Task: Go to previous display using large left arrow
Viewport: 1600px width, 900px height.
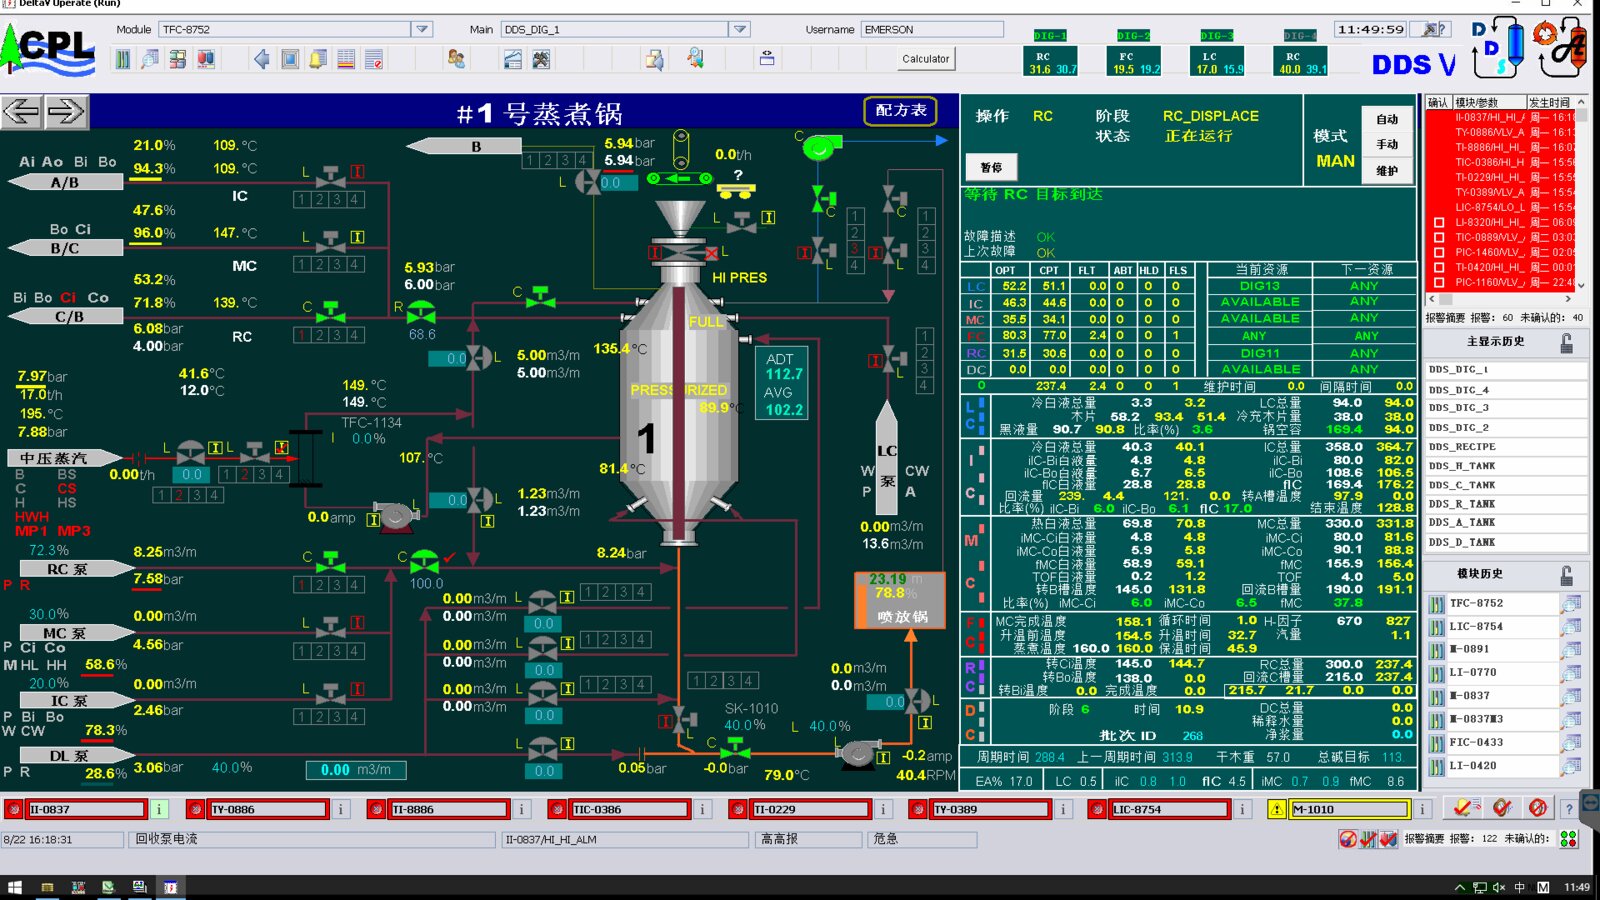Action: click(22, 111)
